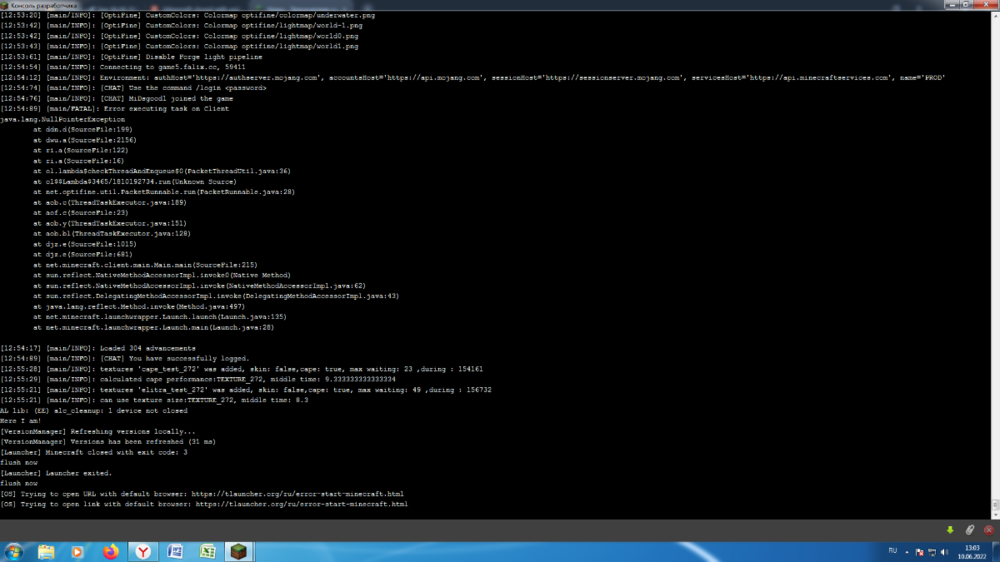Open the RU language selector
The image size is (1000, 562).
(893, 551)
